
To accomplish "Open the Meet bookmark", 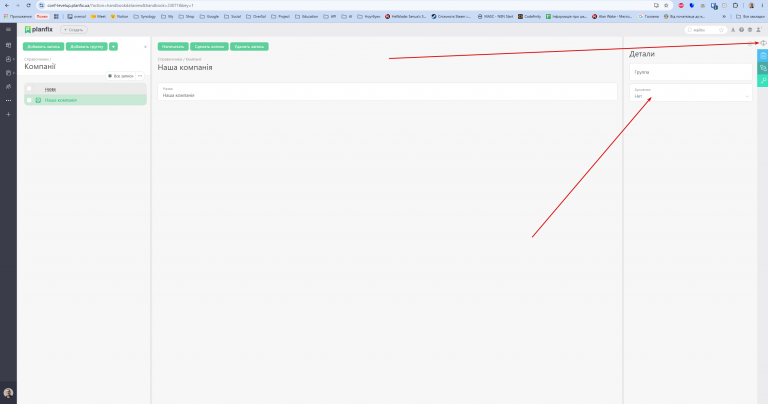I will [98, 16].
